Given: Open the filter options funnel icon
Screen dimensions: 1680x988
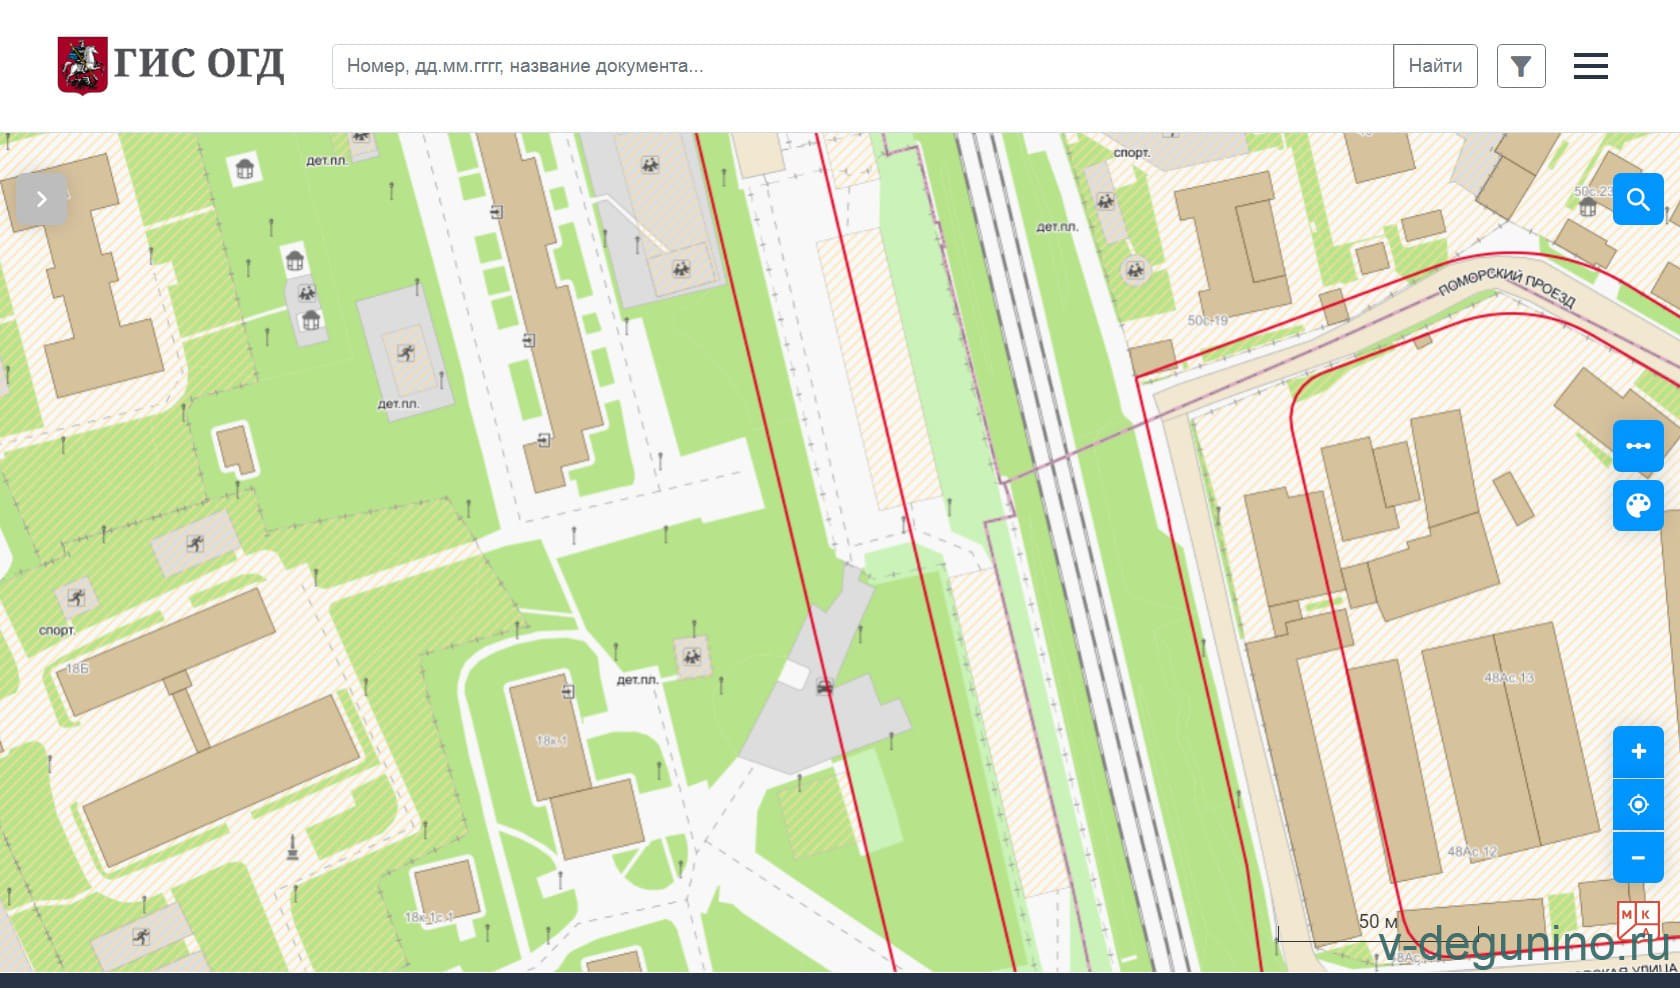Looking at the screenshot, I should pos(1520,66).
